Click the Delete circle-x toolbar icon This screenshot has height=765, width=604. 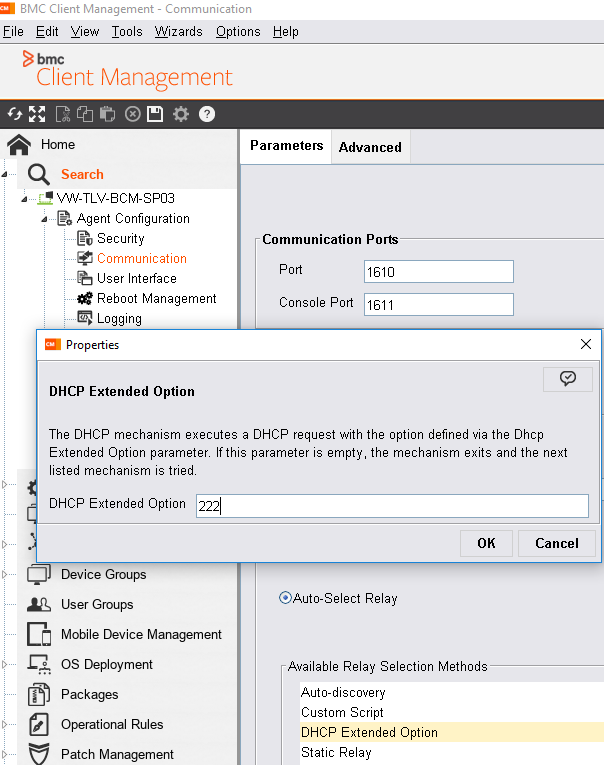133,114
